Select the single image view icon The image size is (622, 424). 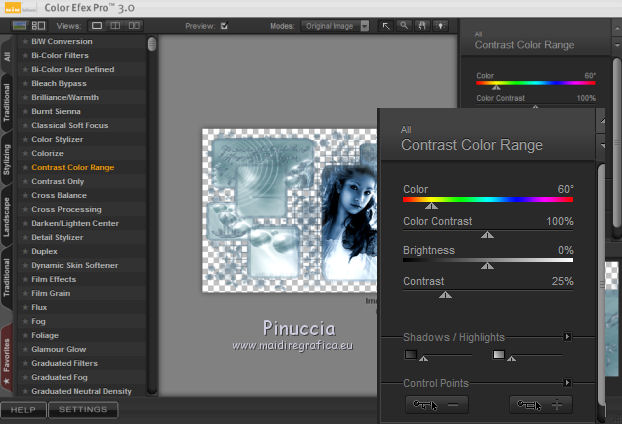[97, 26]
